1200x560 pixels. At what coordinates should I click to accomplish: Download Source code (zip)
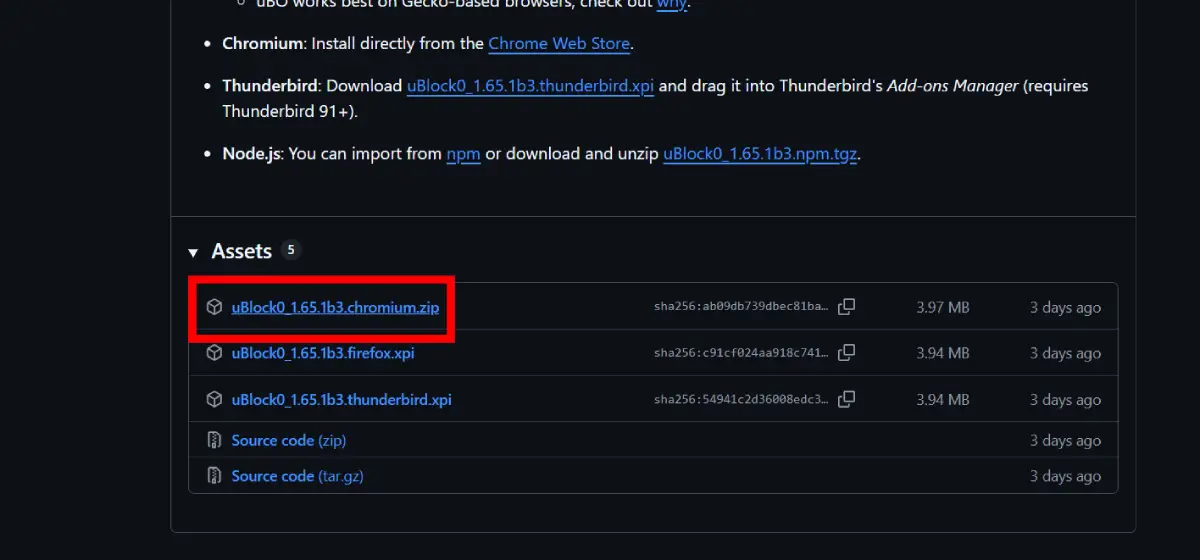point(288,440)
